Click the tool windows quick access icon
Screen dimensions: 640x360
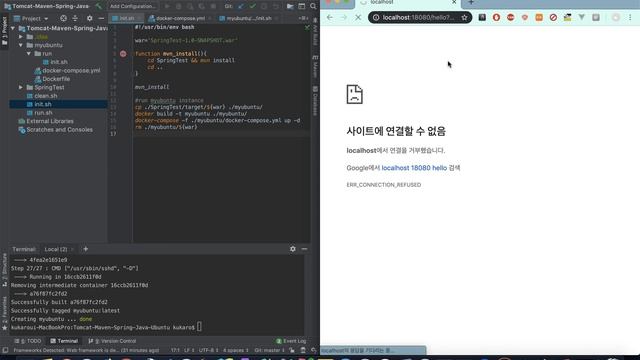click(5, 350)
